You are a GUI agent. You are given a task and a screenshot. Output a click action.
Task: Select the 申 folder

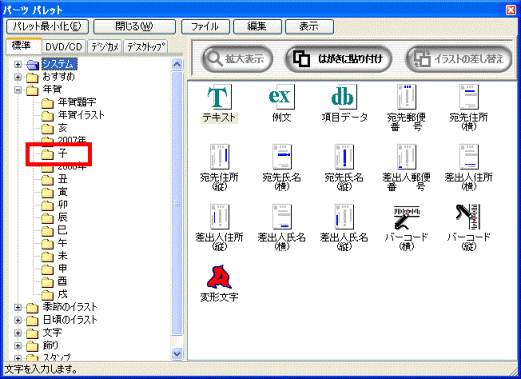(x=62, y=268)
